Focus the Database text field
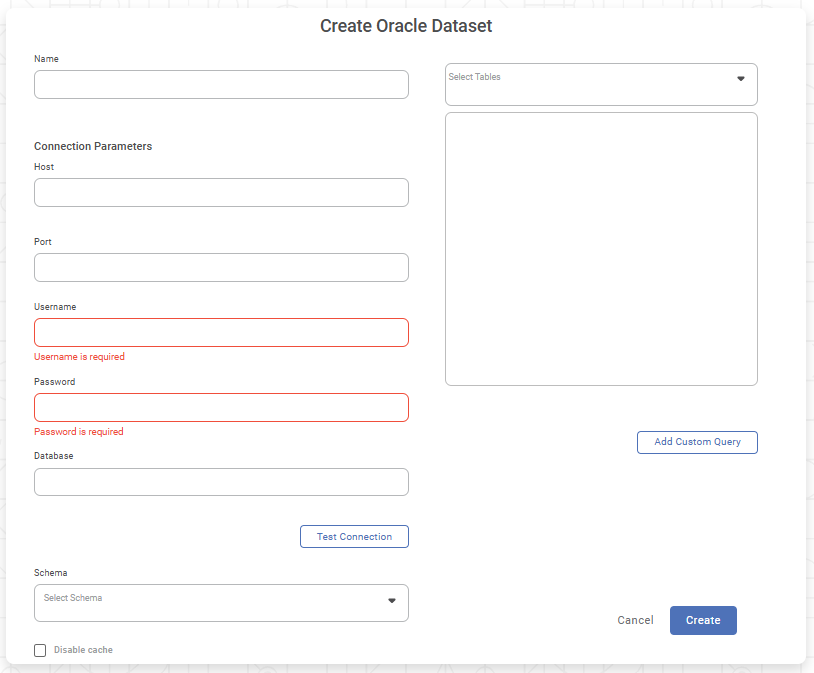 click(x=221, y=482)
